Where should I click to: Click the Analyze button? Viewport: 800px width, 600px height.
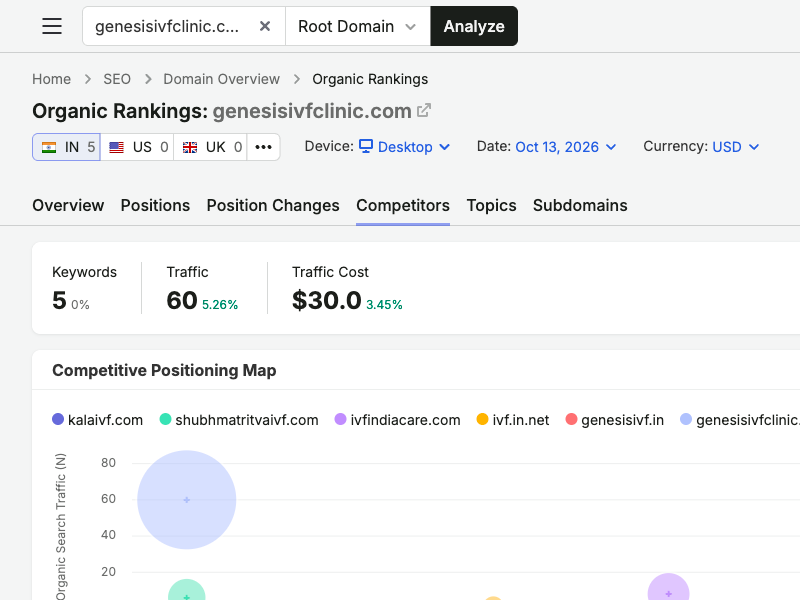pos(474,26)
